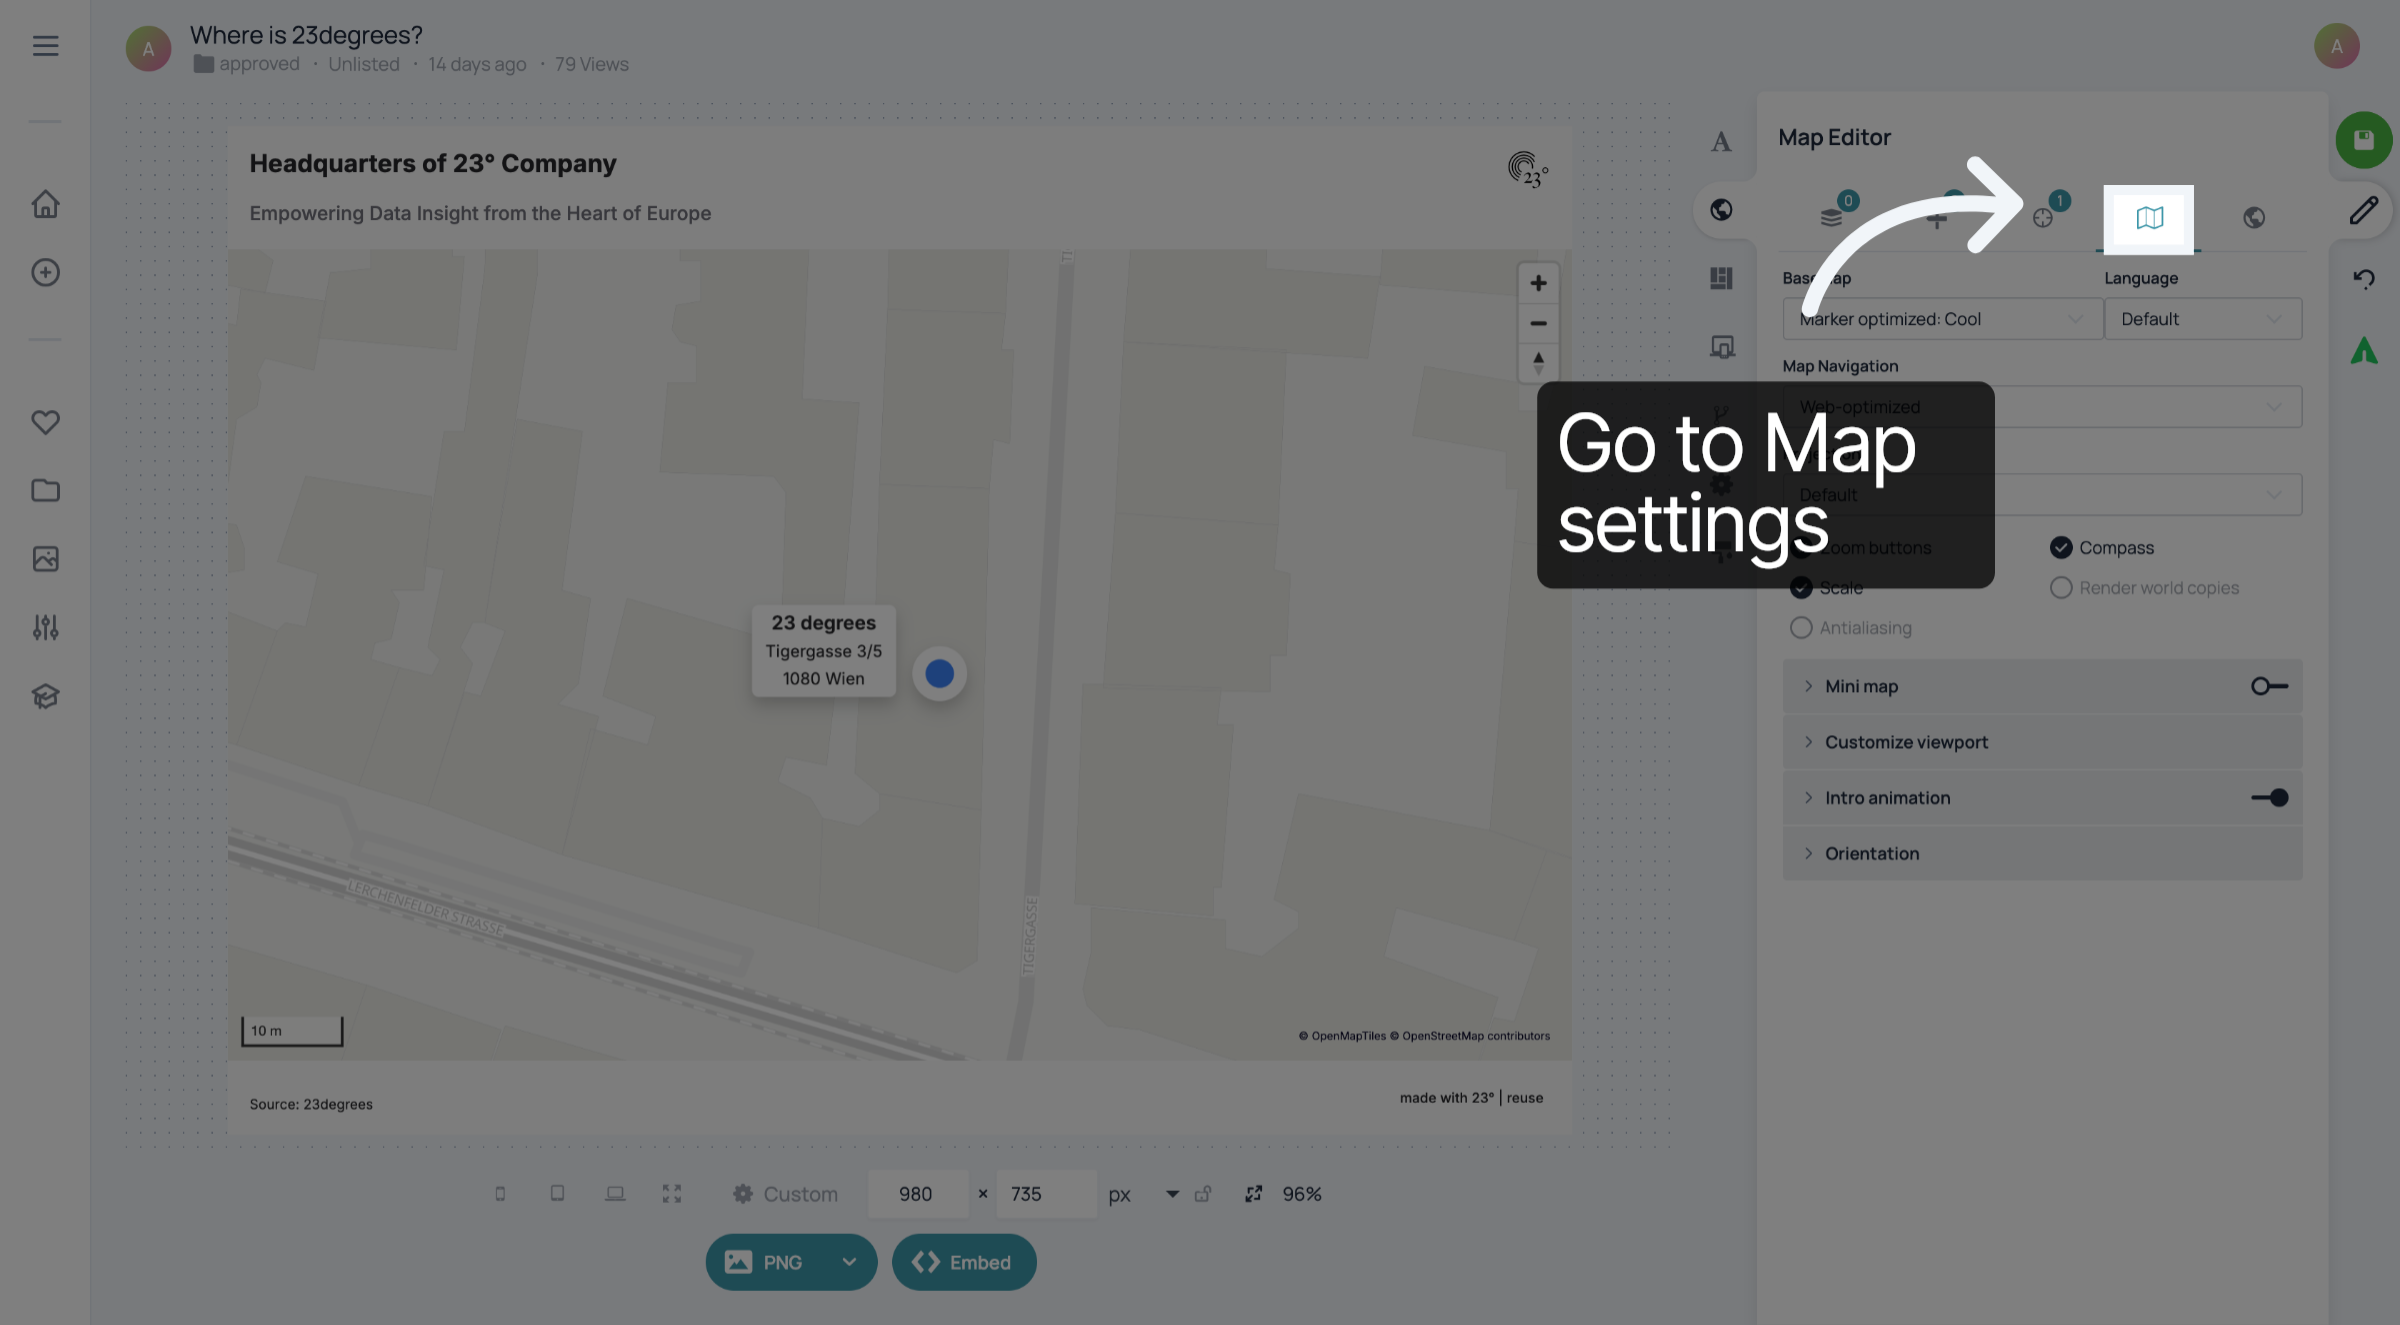
Task: Select fullscreen preview size
Action: coord(672,1193)
